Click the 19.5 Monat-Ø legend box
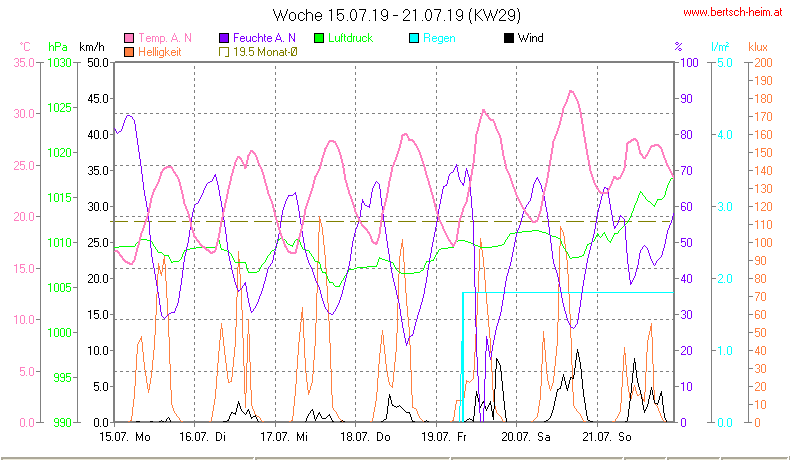This screenshot has height=460, width=790. click(x=224, y=52)
